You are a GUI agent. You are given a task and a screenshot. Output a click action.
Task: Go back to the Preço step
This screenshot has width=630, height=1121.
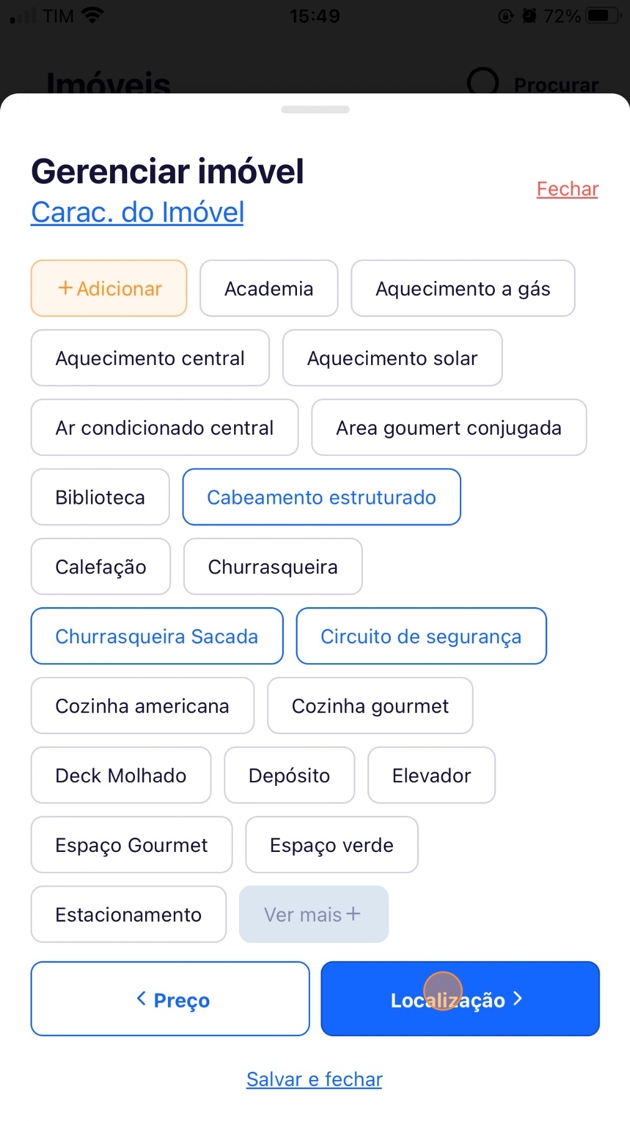170,999
